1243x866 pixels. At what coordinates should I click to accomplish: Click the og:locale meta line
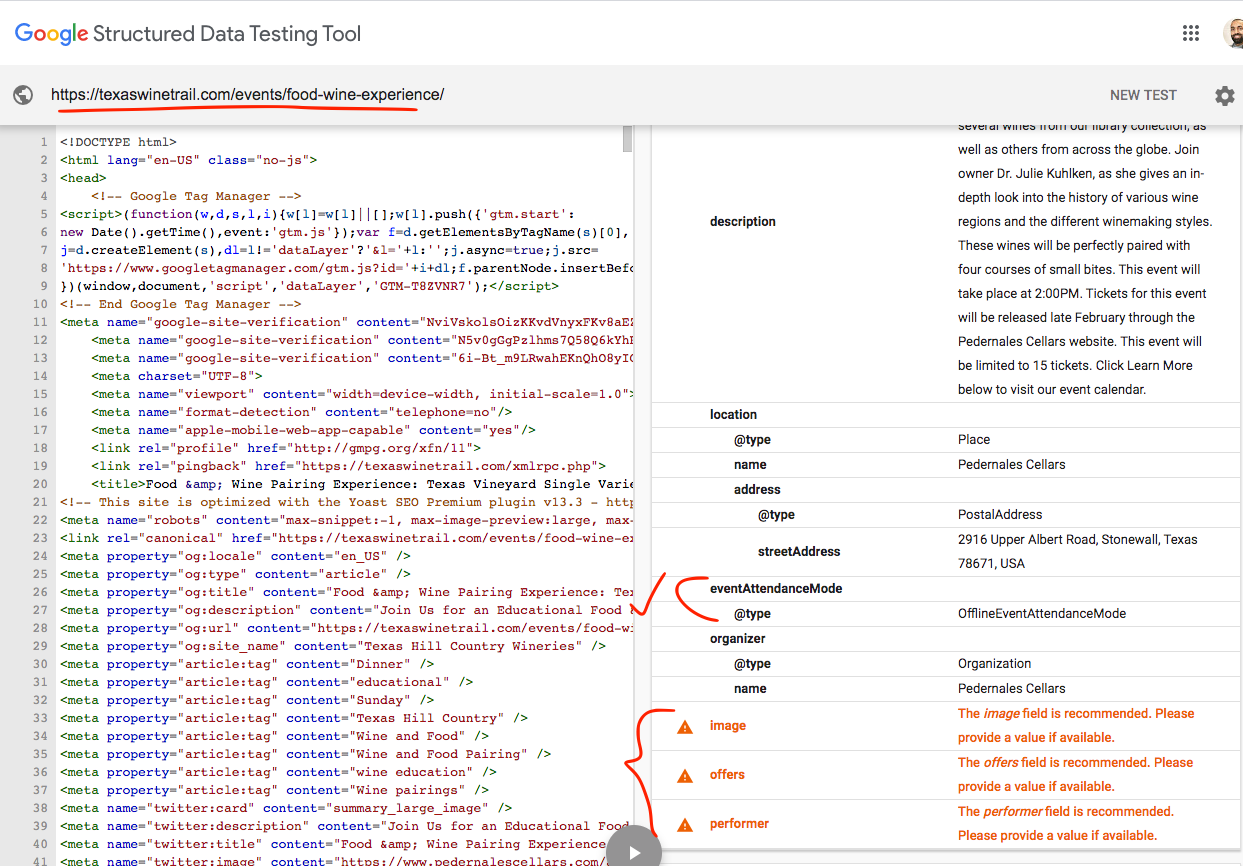pyautogui.click(x=235, y=556)
